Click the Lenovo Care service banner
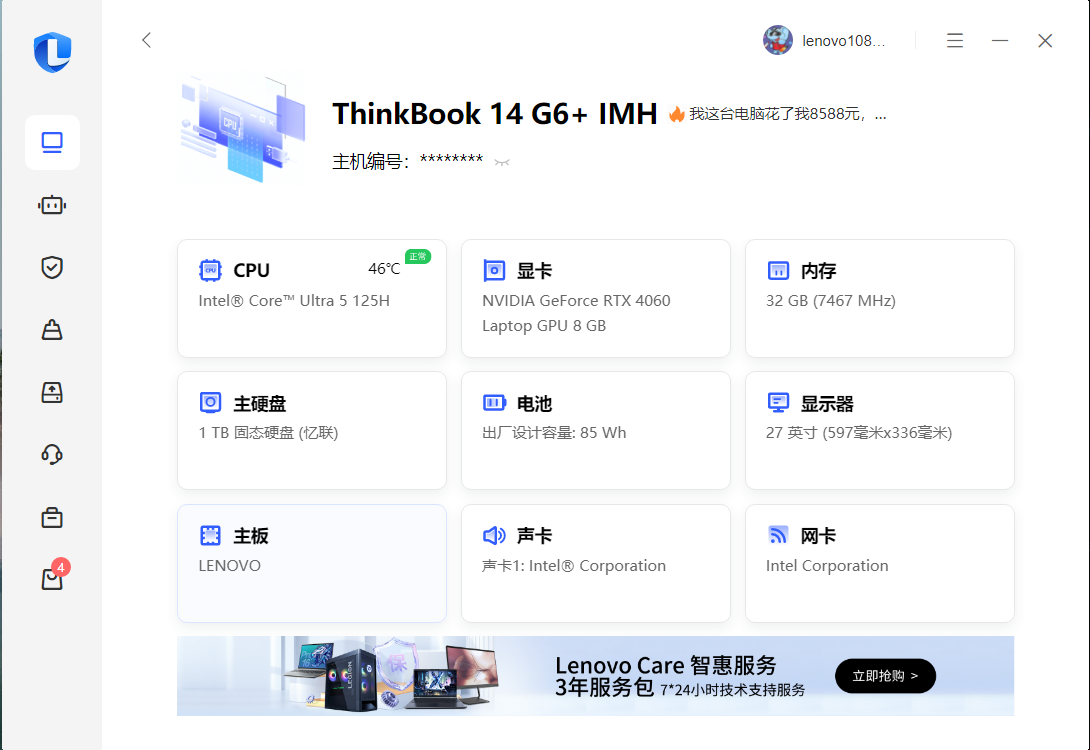This screenshot has width=1090, height=750. click(595, 676)
